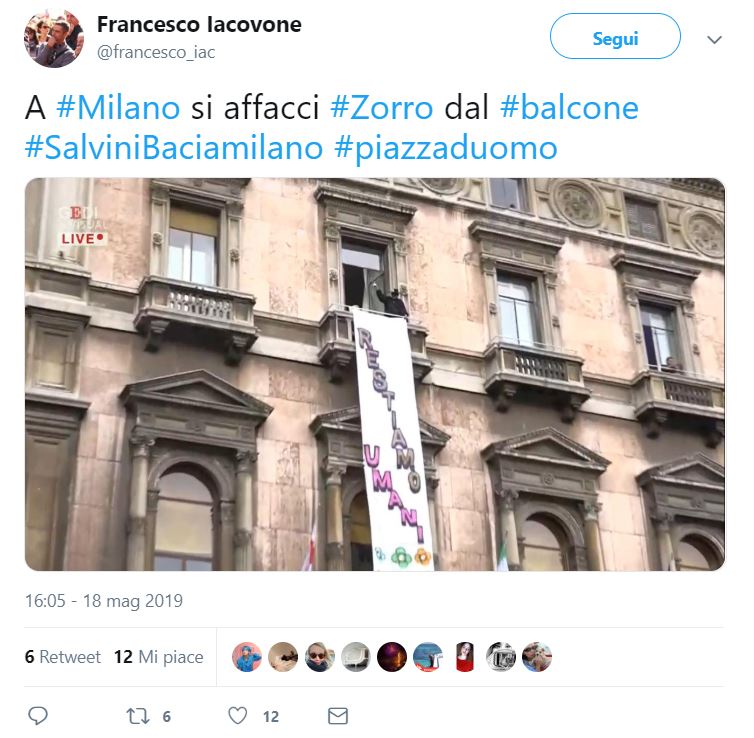
Task: Expand the tweet options chevron
Action: tap(715, 39)
